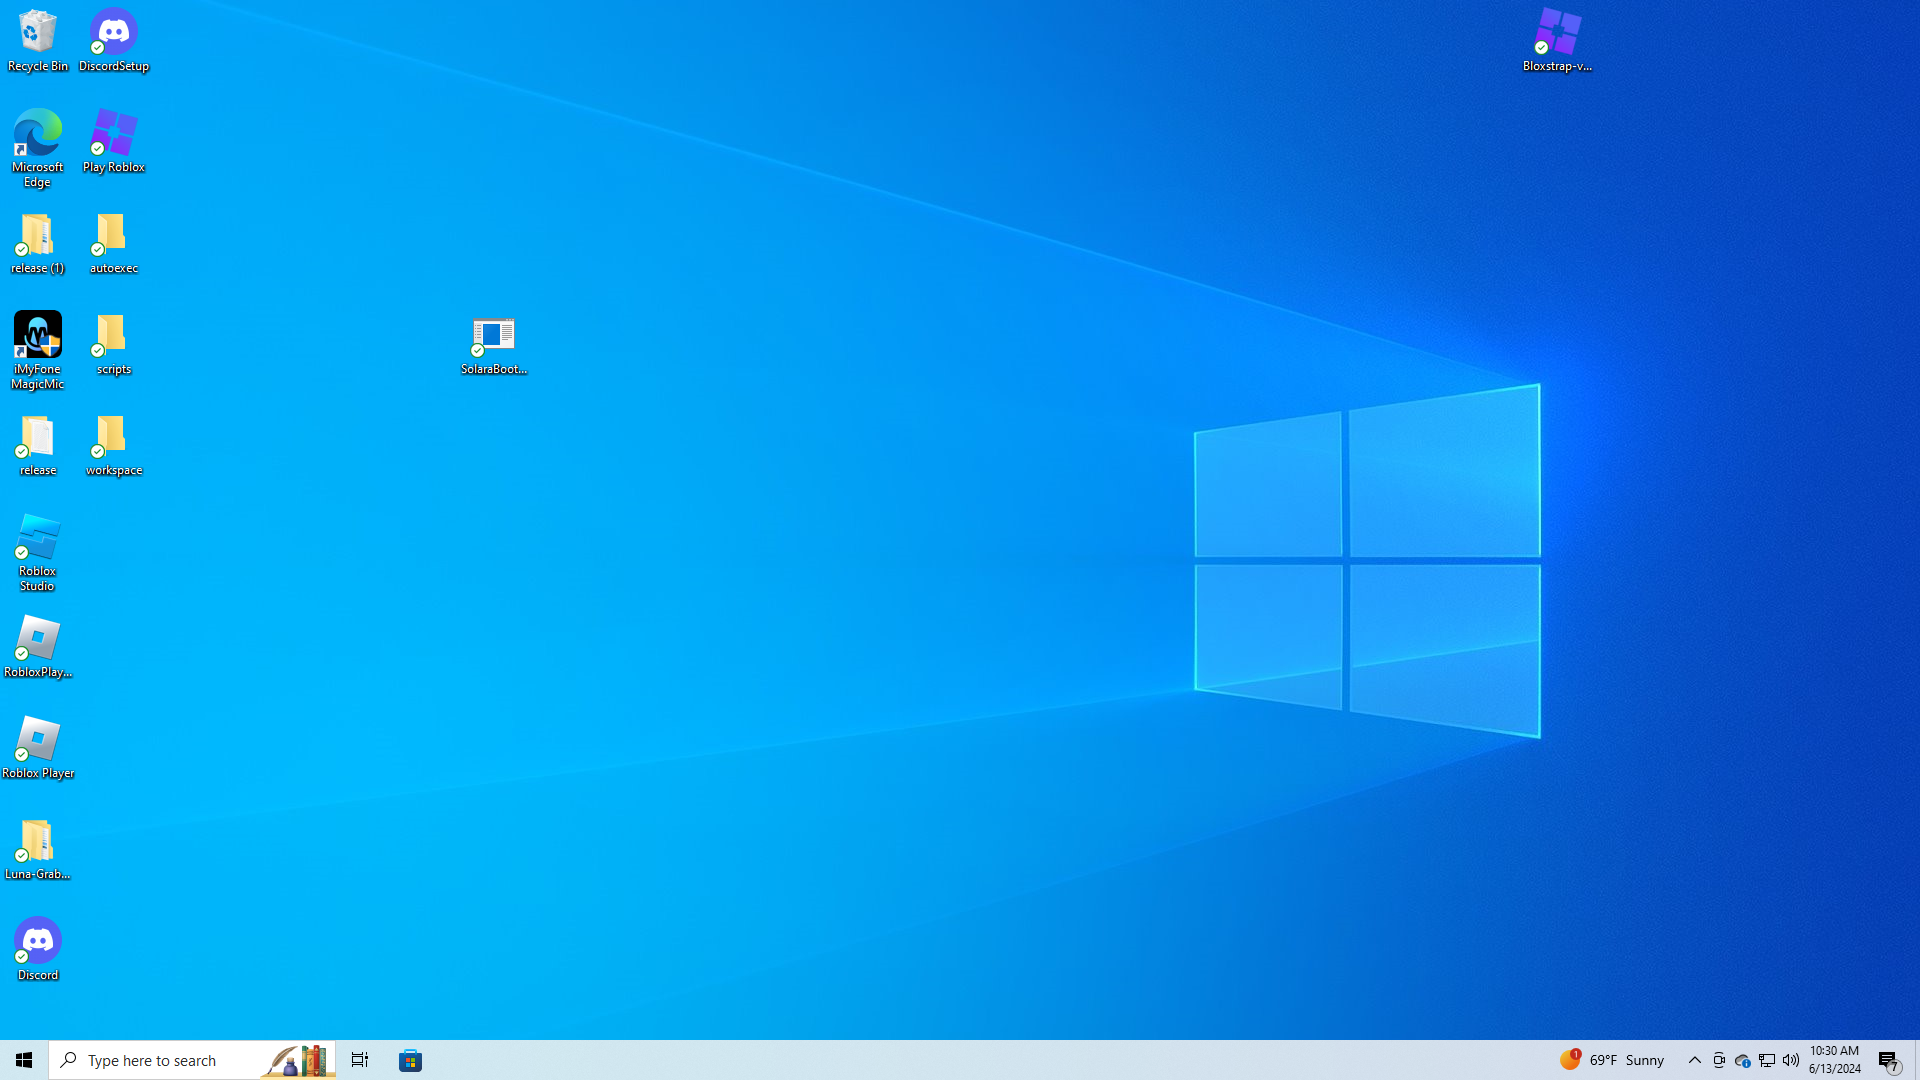
Task: Select the Discord app icon
Action: [x=38, y=947]
